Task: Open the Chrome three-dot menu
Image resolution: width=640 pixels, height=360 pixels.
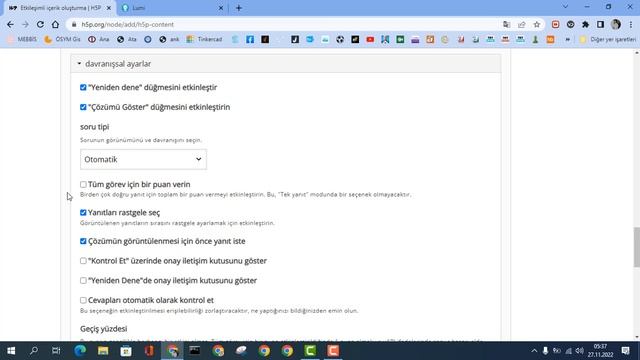Action: tap(631, 24)
